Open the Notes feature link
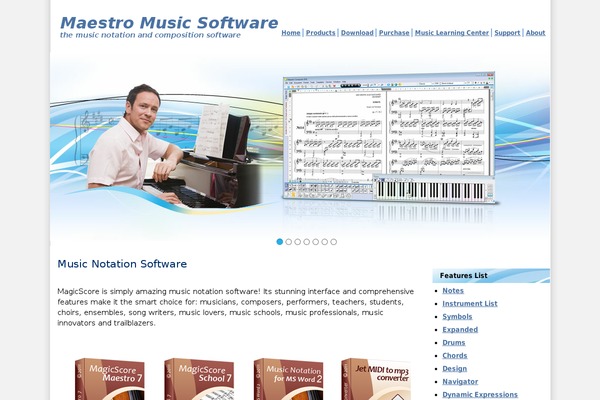Screen dimensions: 600x400 [453, 291]
